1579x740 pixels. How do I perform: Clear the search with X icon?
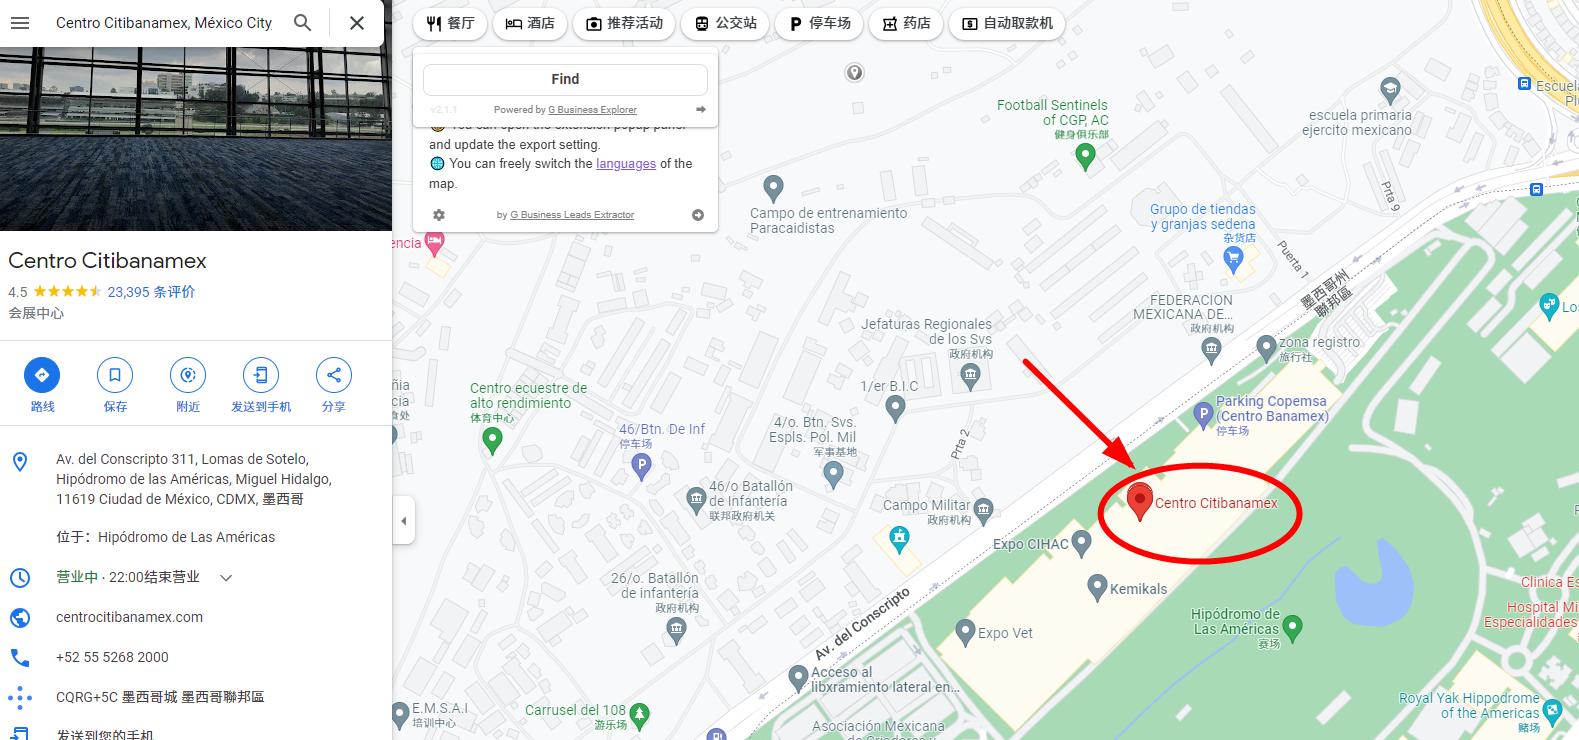356,22
